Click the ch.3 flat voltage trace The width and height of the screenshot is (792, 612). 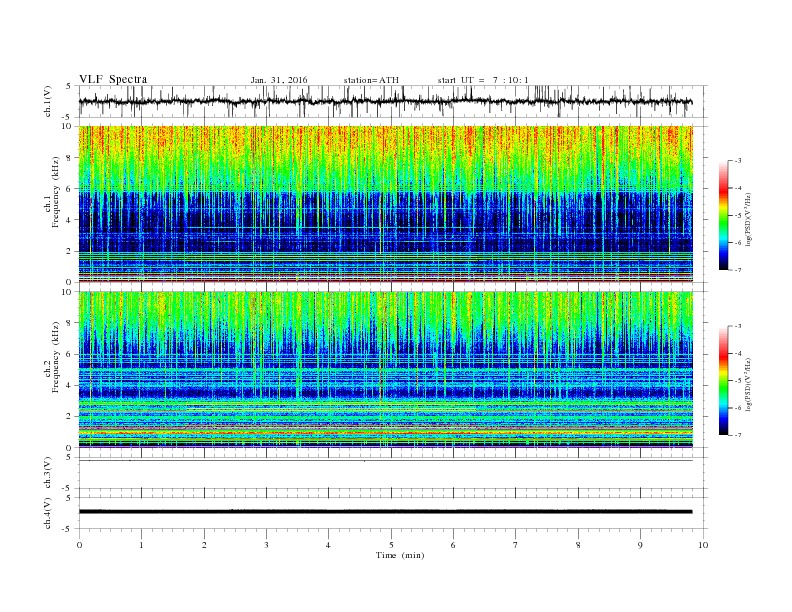pos(386,461)
